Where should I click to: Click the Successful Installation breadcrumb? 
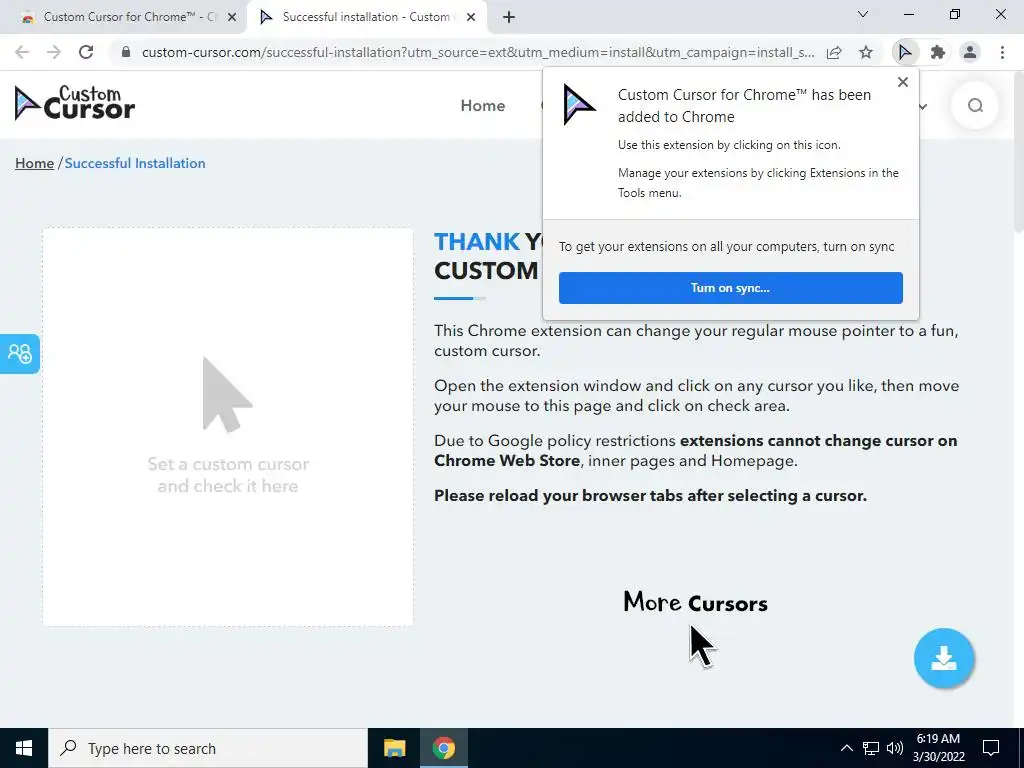point(135,163)
